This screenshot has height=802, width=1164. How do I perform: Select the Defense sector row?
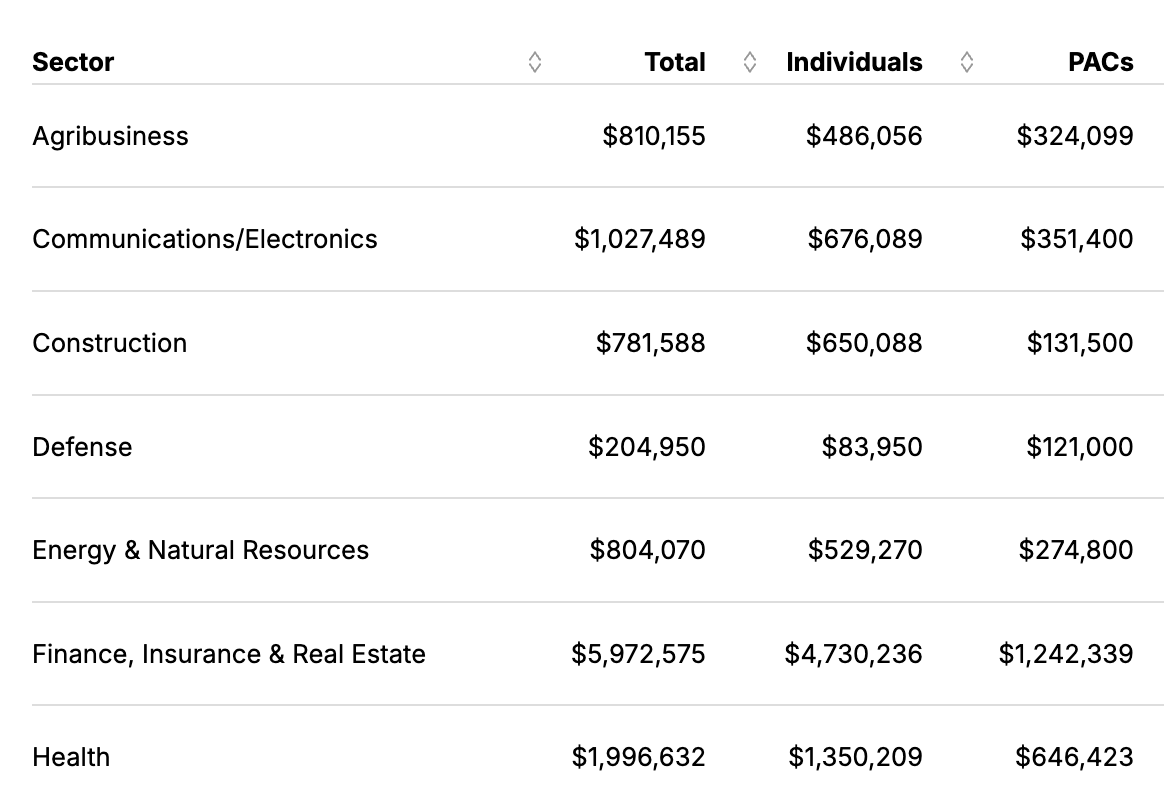pyautogui.click(x=82, y=446)
